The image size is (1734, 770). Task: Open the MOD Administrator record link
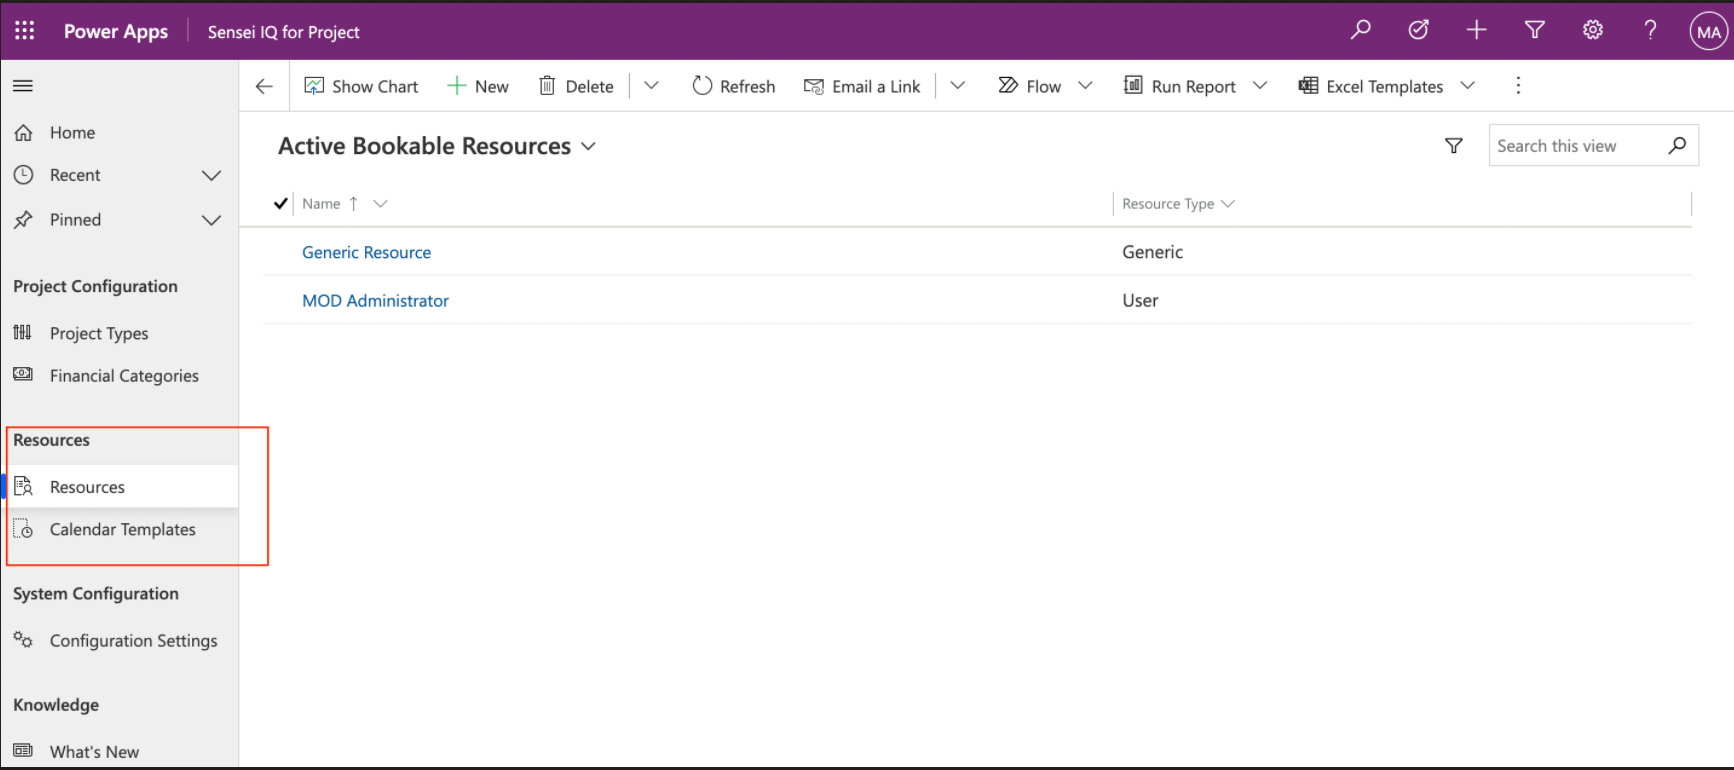pos(375,301)
